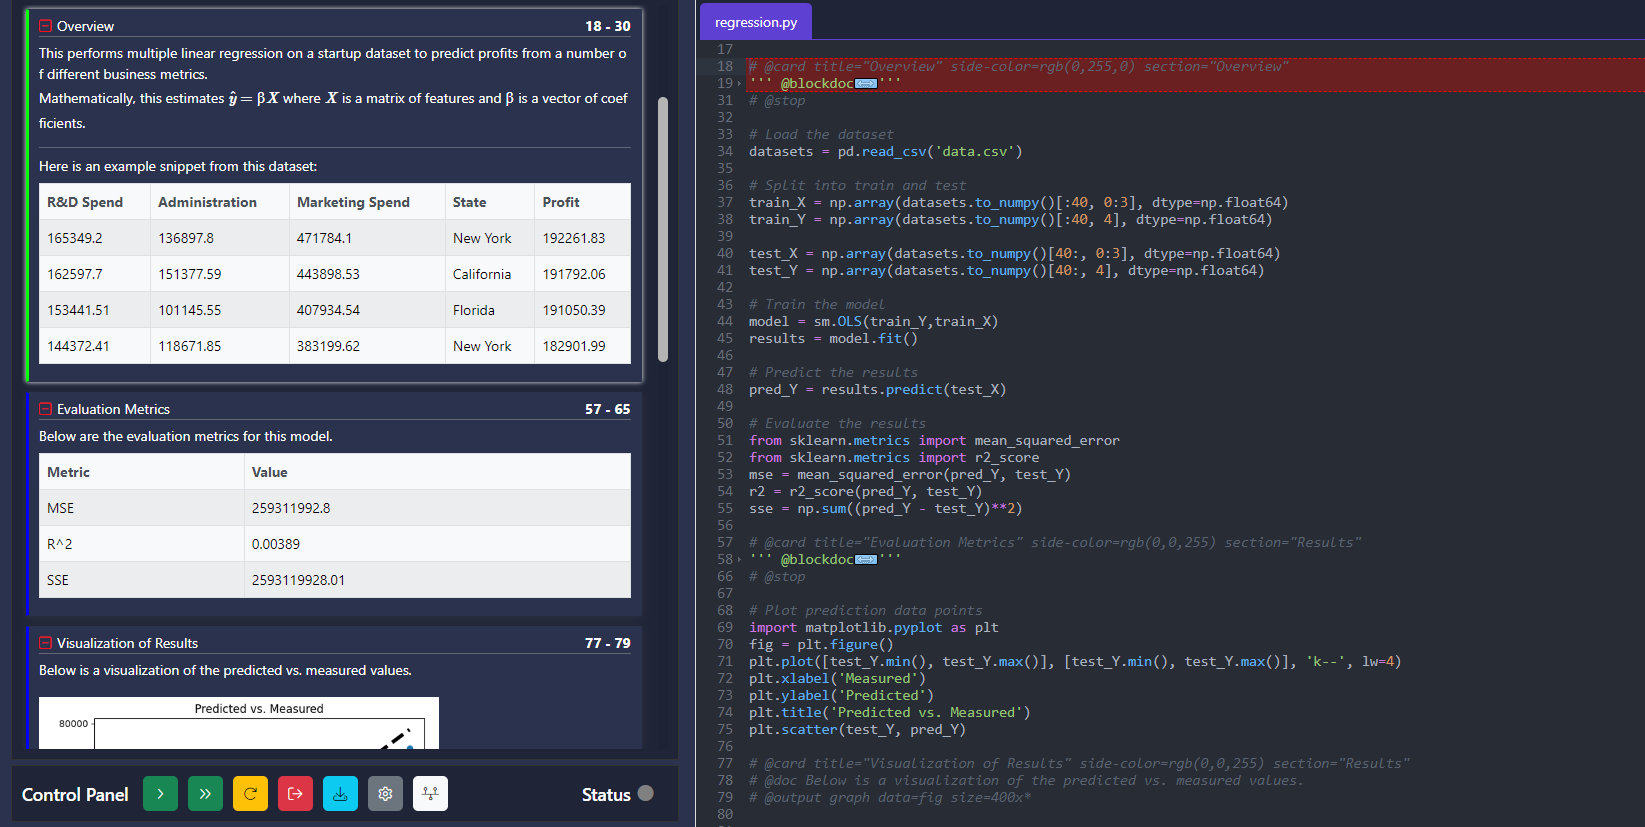Collapse the Overview card
This screenshot has height=827, width=1645.
45,26
